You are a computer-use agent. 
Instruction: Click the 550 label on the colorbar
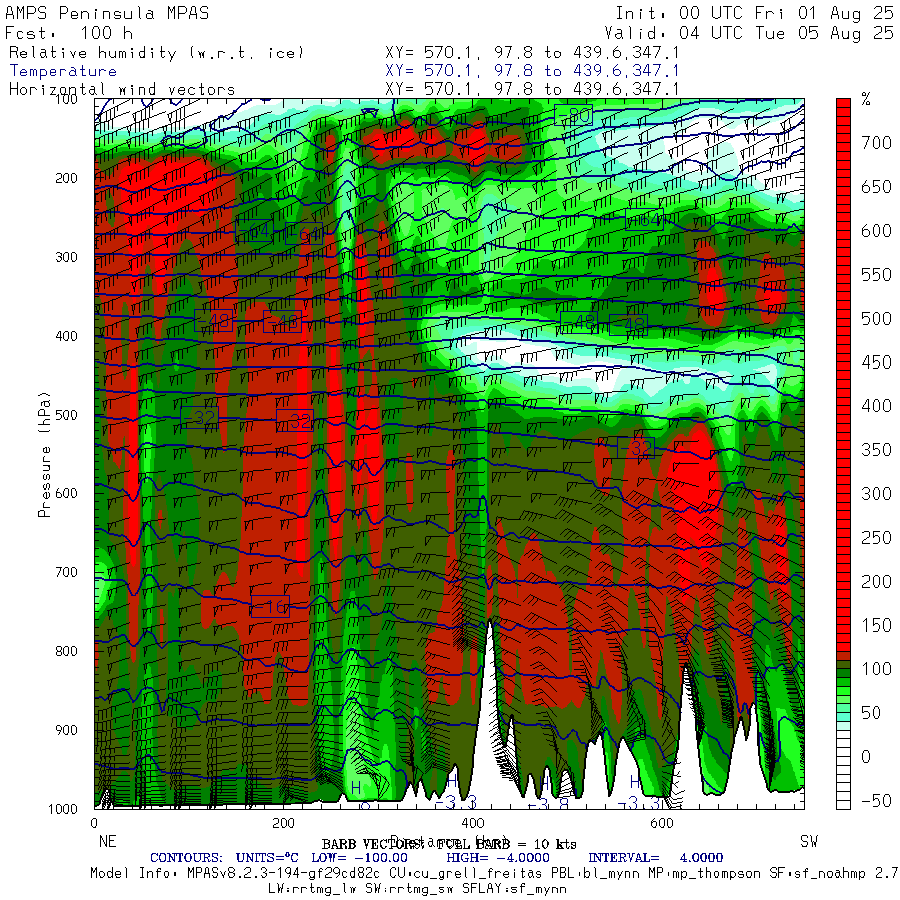(x=876, y=274)
